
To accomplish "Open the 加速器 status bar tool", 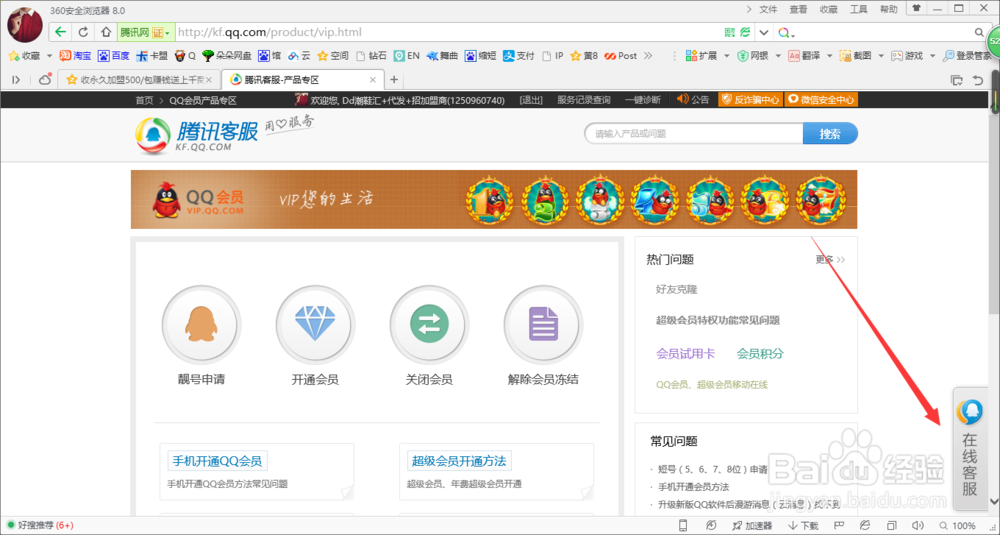I will pyautogui.click(x=753, y=526).
